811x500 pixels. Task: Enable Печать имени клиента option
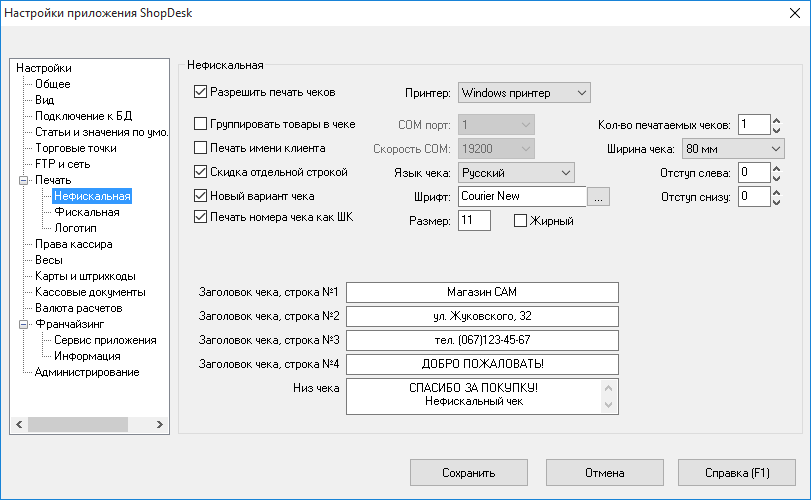200,148
